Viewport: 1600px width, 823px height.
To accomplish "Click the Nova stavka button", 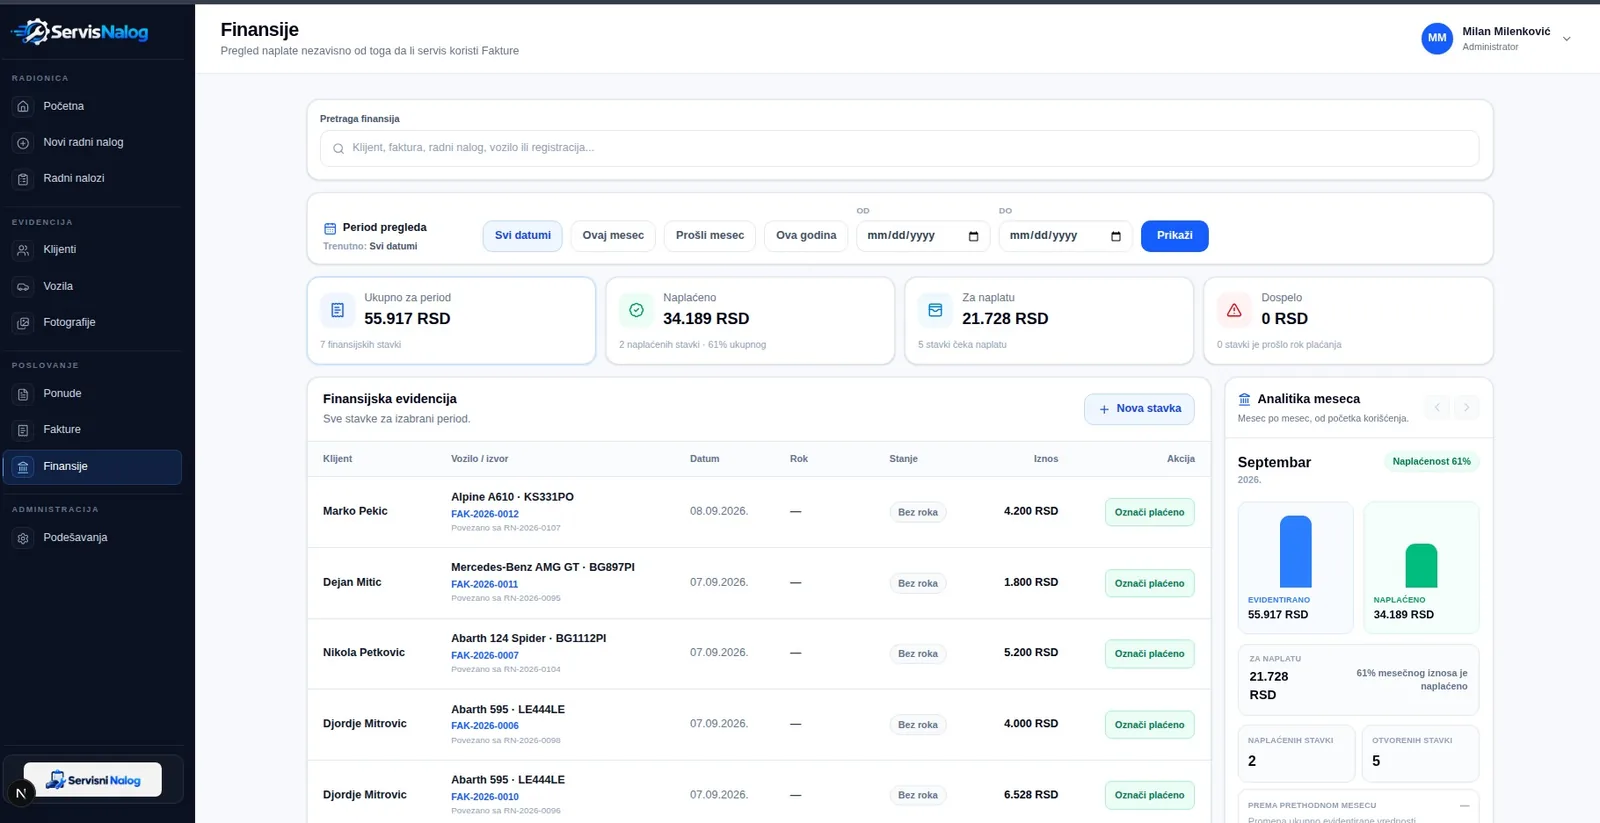I will tap(1139, 409).
